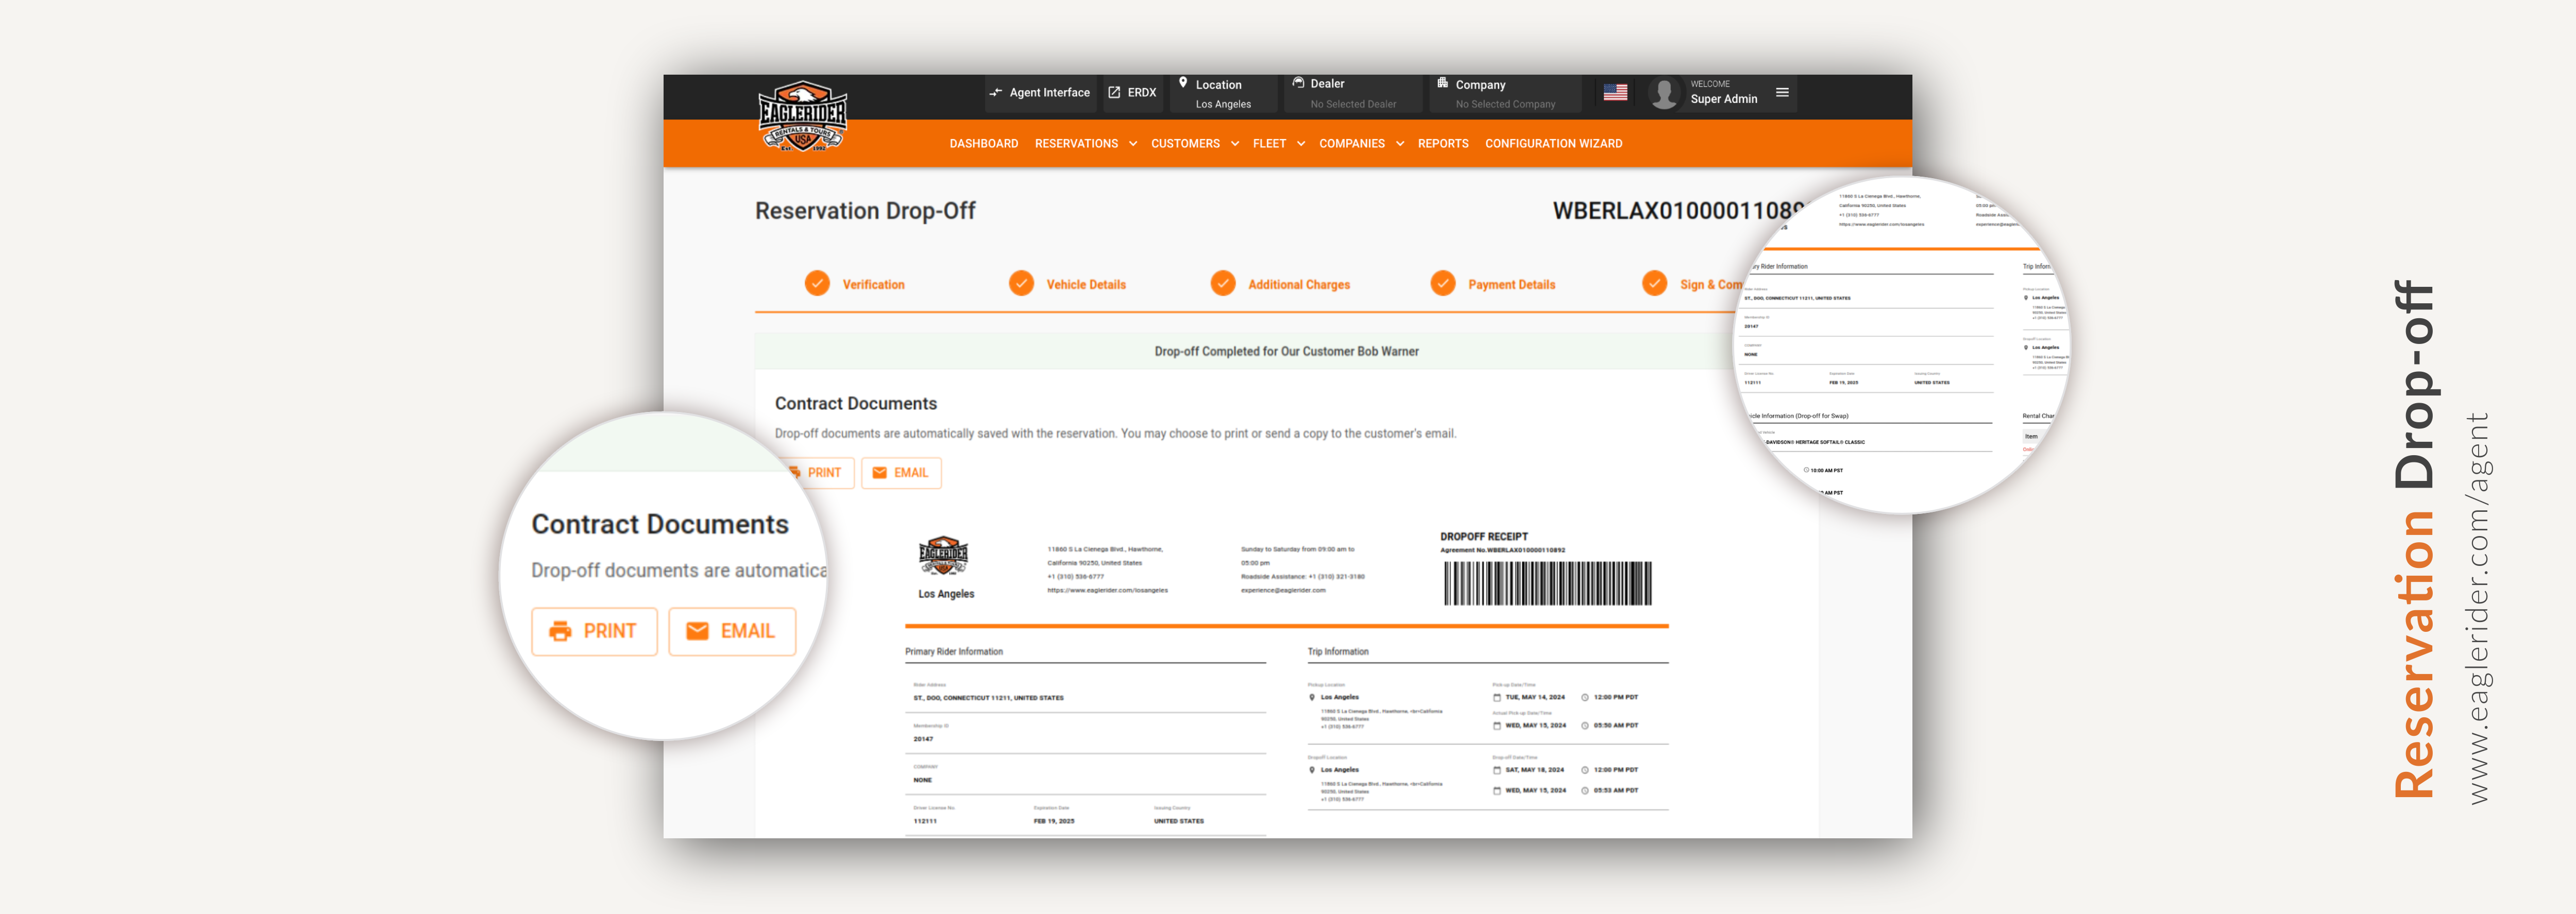Screen dimensions: 2576x914
Task: Click the EagleRider logo on the dropoff receipt
Action: (x=943, y=556)
